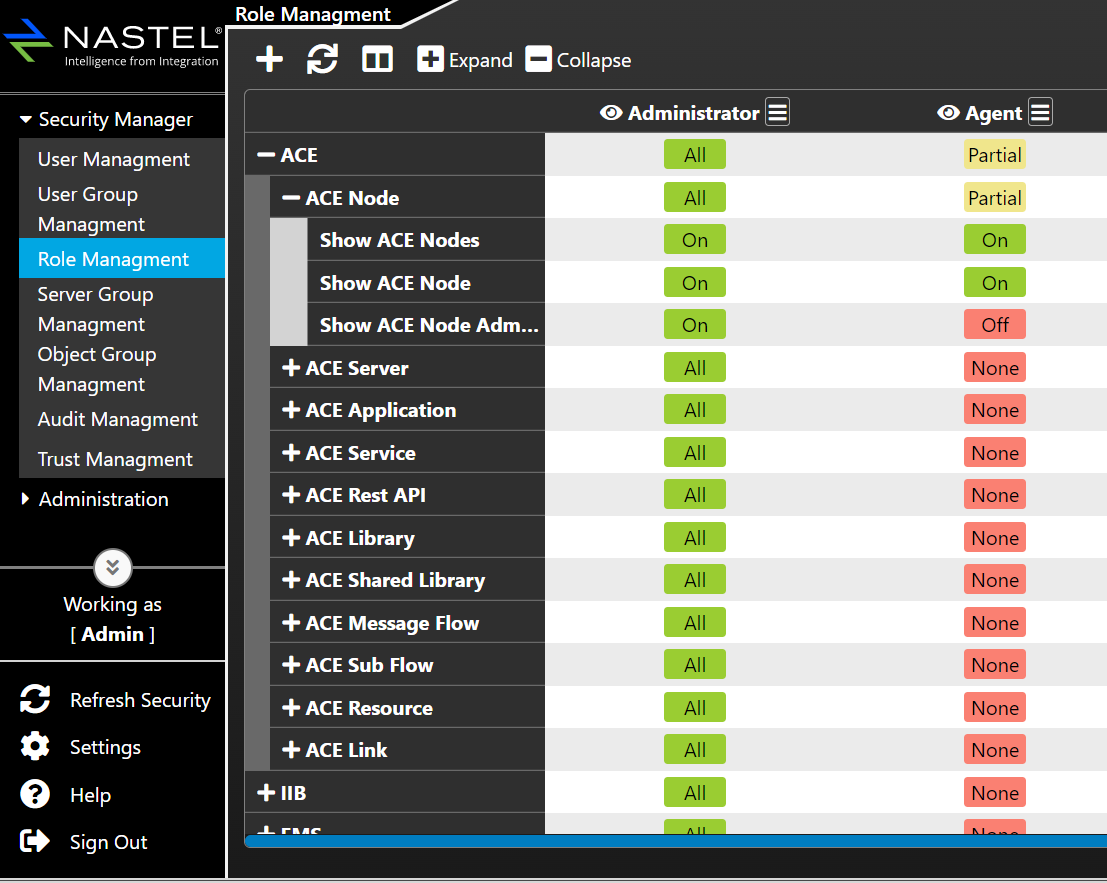This screenshot has width=1107, height=883.
Task: Click the Sign Out link text
Action: coord(109,842)
